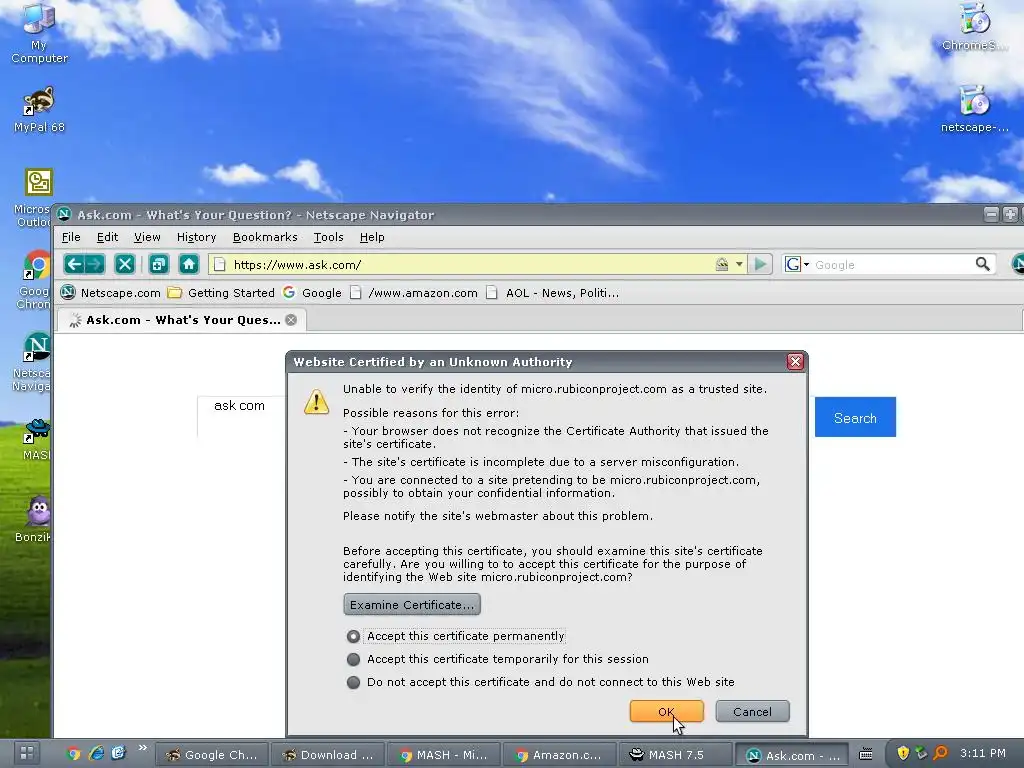The height and width of the screenshot is (768, 1024).
Task: Switch to MASH 7.5 taskbar window
Action: [x=675, y=755]
